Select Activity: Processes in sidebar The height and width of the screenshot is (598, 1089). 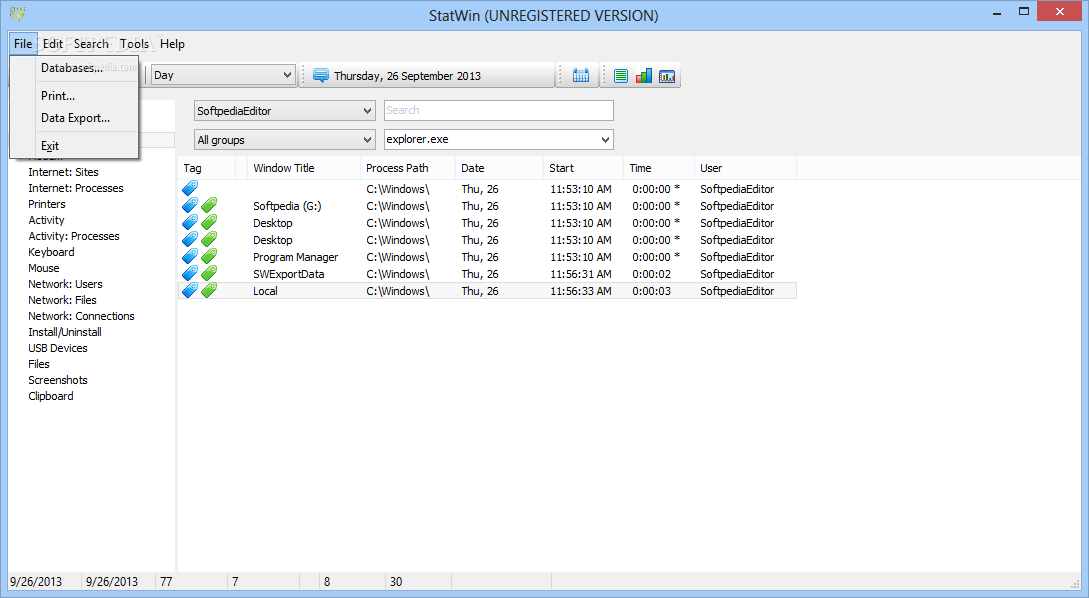point(74,236)
